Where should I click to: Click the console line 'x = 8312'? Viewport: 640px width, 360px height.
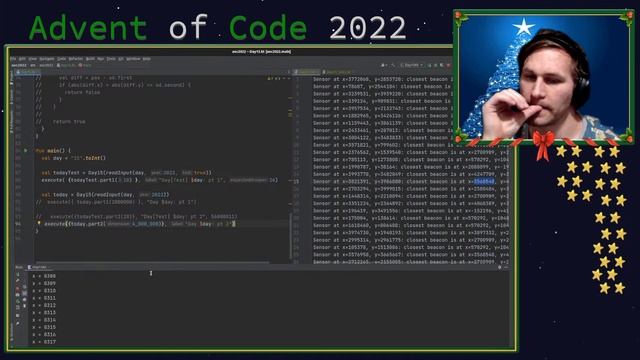[44, 305]
